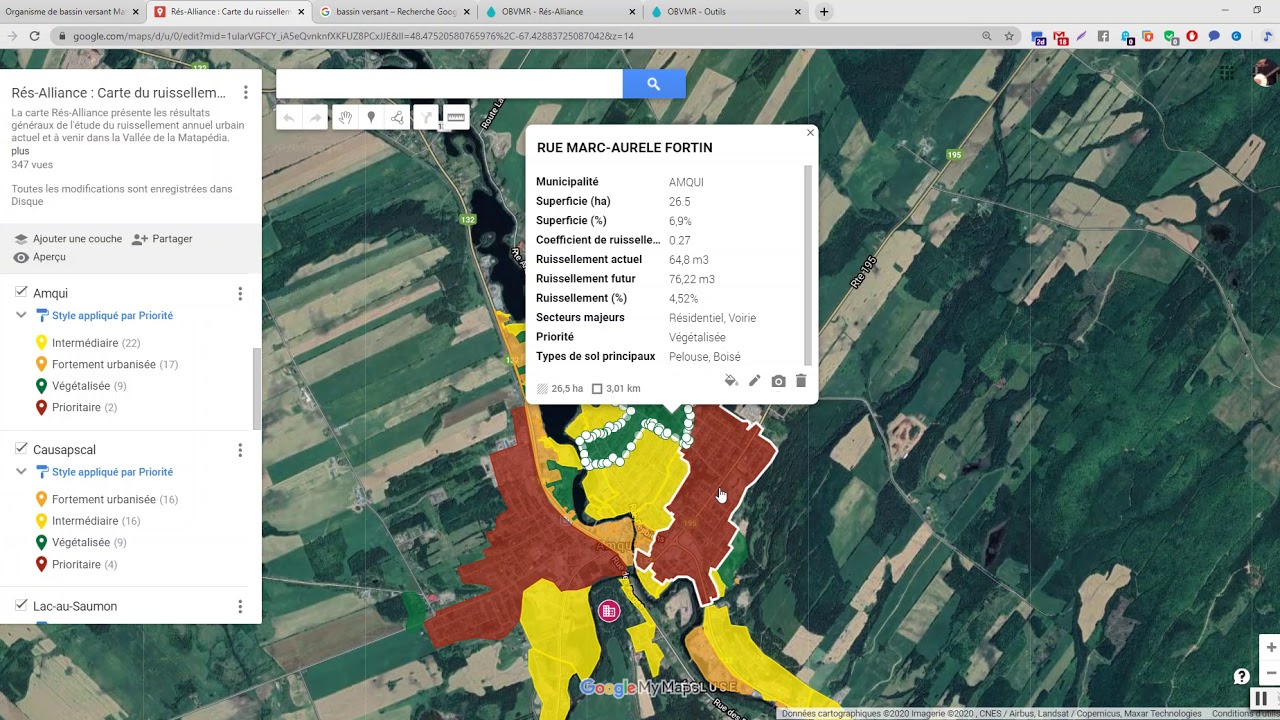Reload the current page

pyautogui.click(x=35, y=36)
